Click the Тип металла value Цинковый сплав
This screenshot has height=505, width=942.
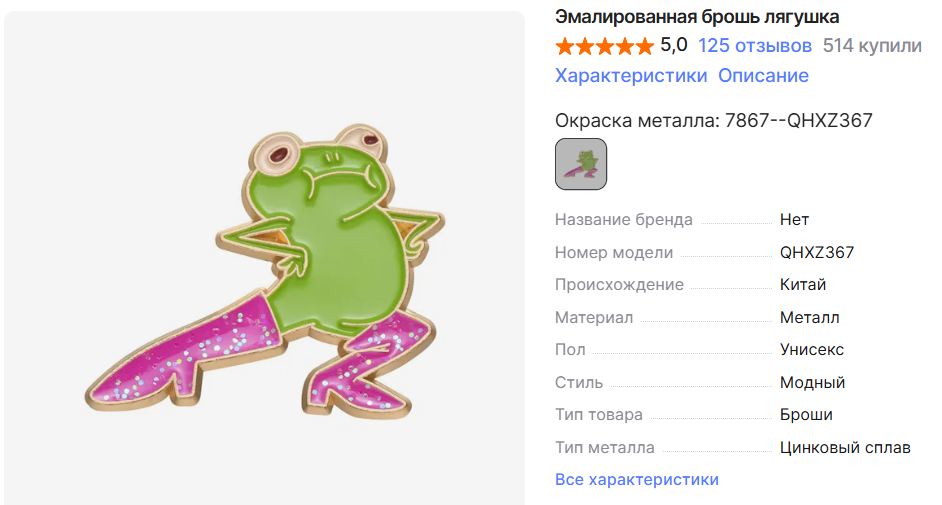(x=845, y=447)
